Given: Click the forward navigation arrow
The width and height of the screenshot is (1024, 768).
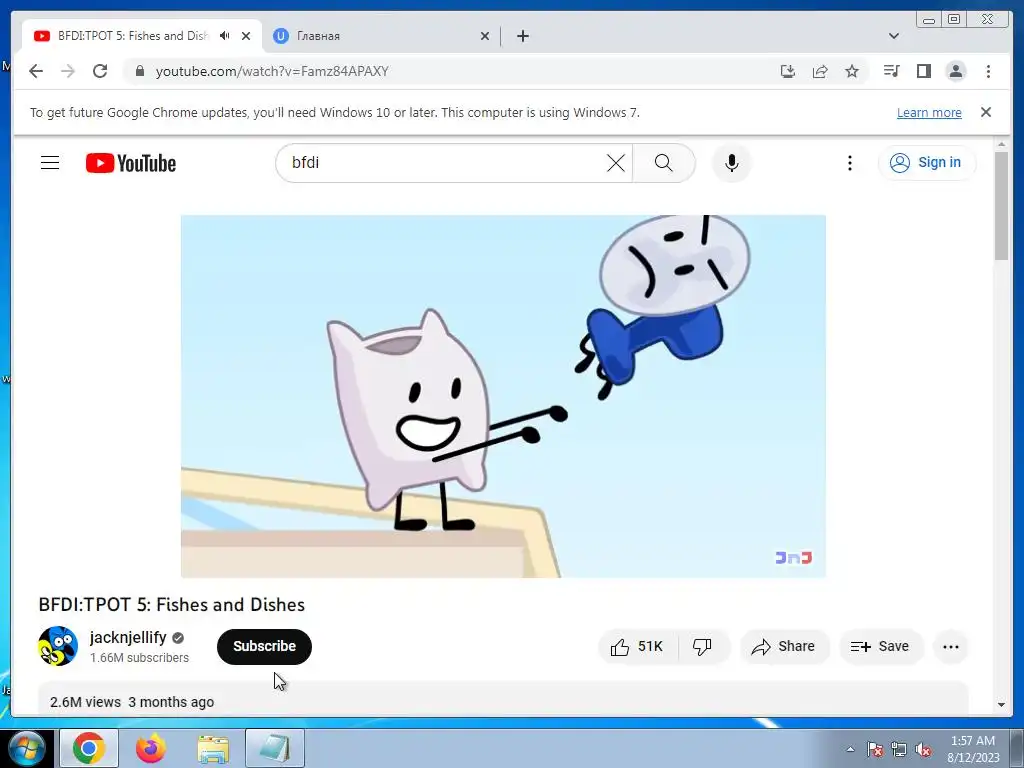Looking at the screenshot, I should tap(68, 71).
